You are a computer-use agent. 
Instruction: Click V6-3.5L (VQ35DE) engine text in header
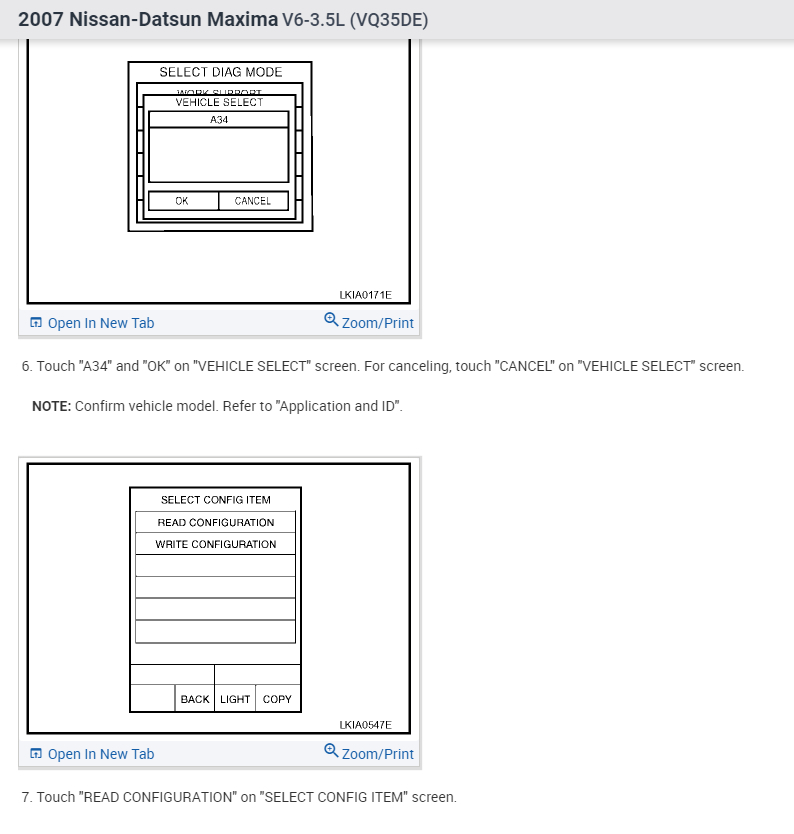355,20
